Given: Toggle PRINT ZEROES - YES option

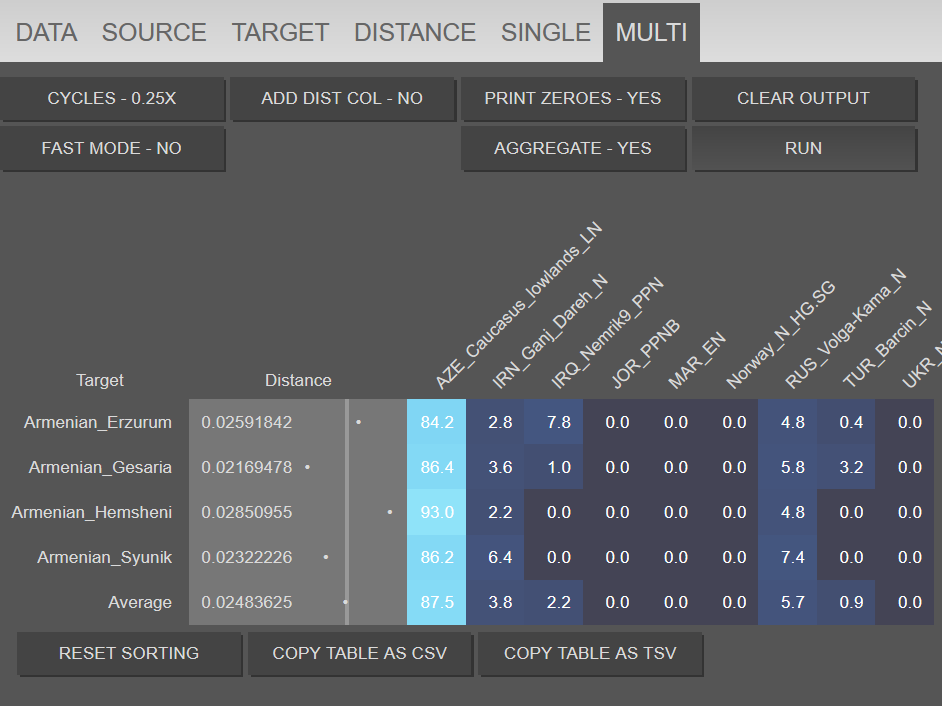Looking at the screenshot, I should pyautogui.click(x=573, y=99).
